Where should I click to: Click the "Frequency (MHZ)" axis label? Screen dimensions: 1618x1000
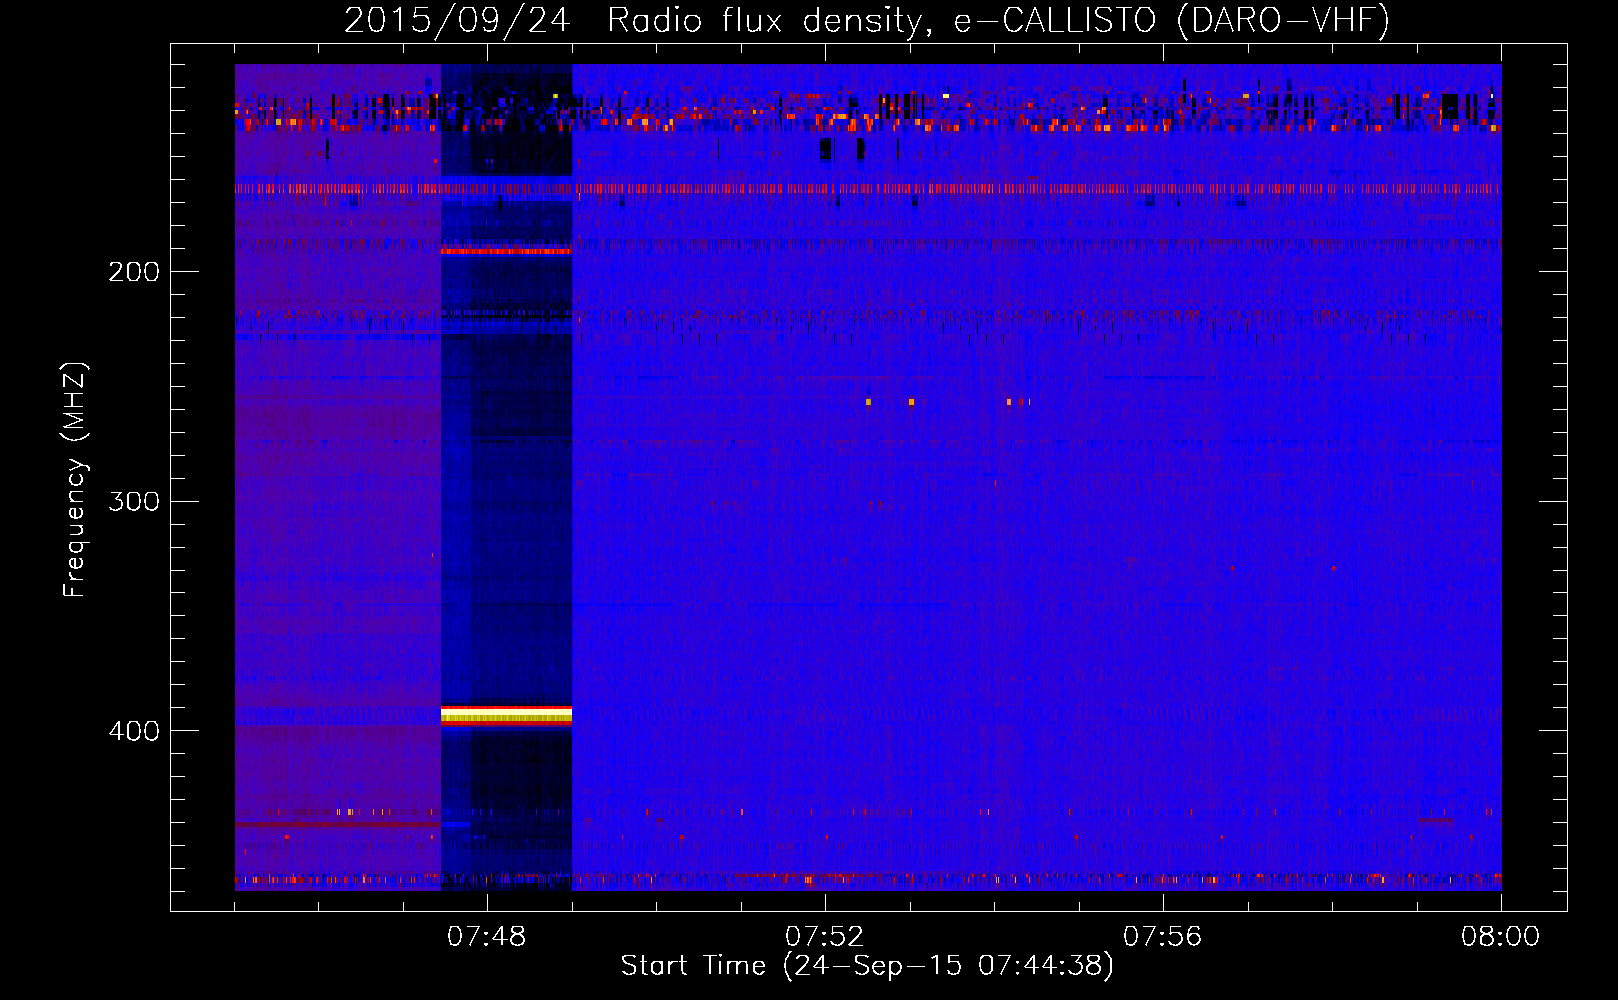(x=74, y=480)
